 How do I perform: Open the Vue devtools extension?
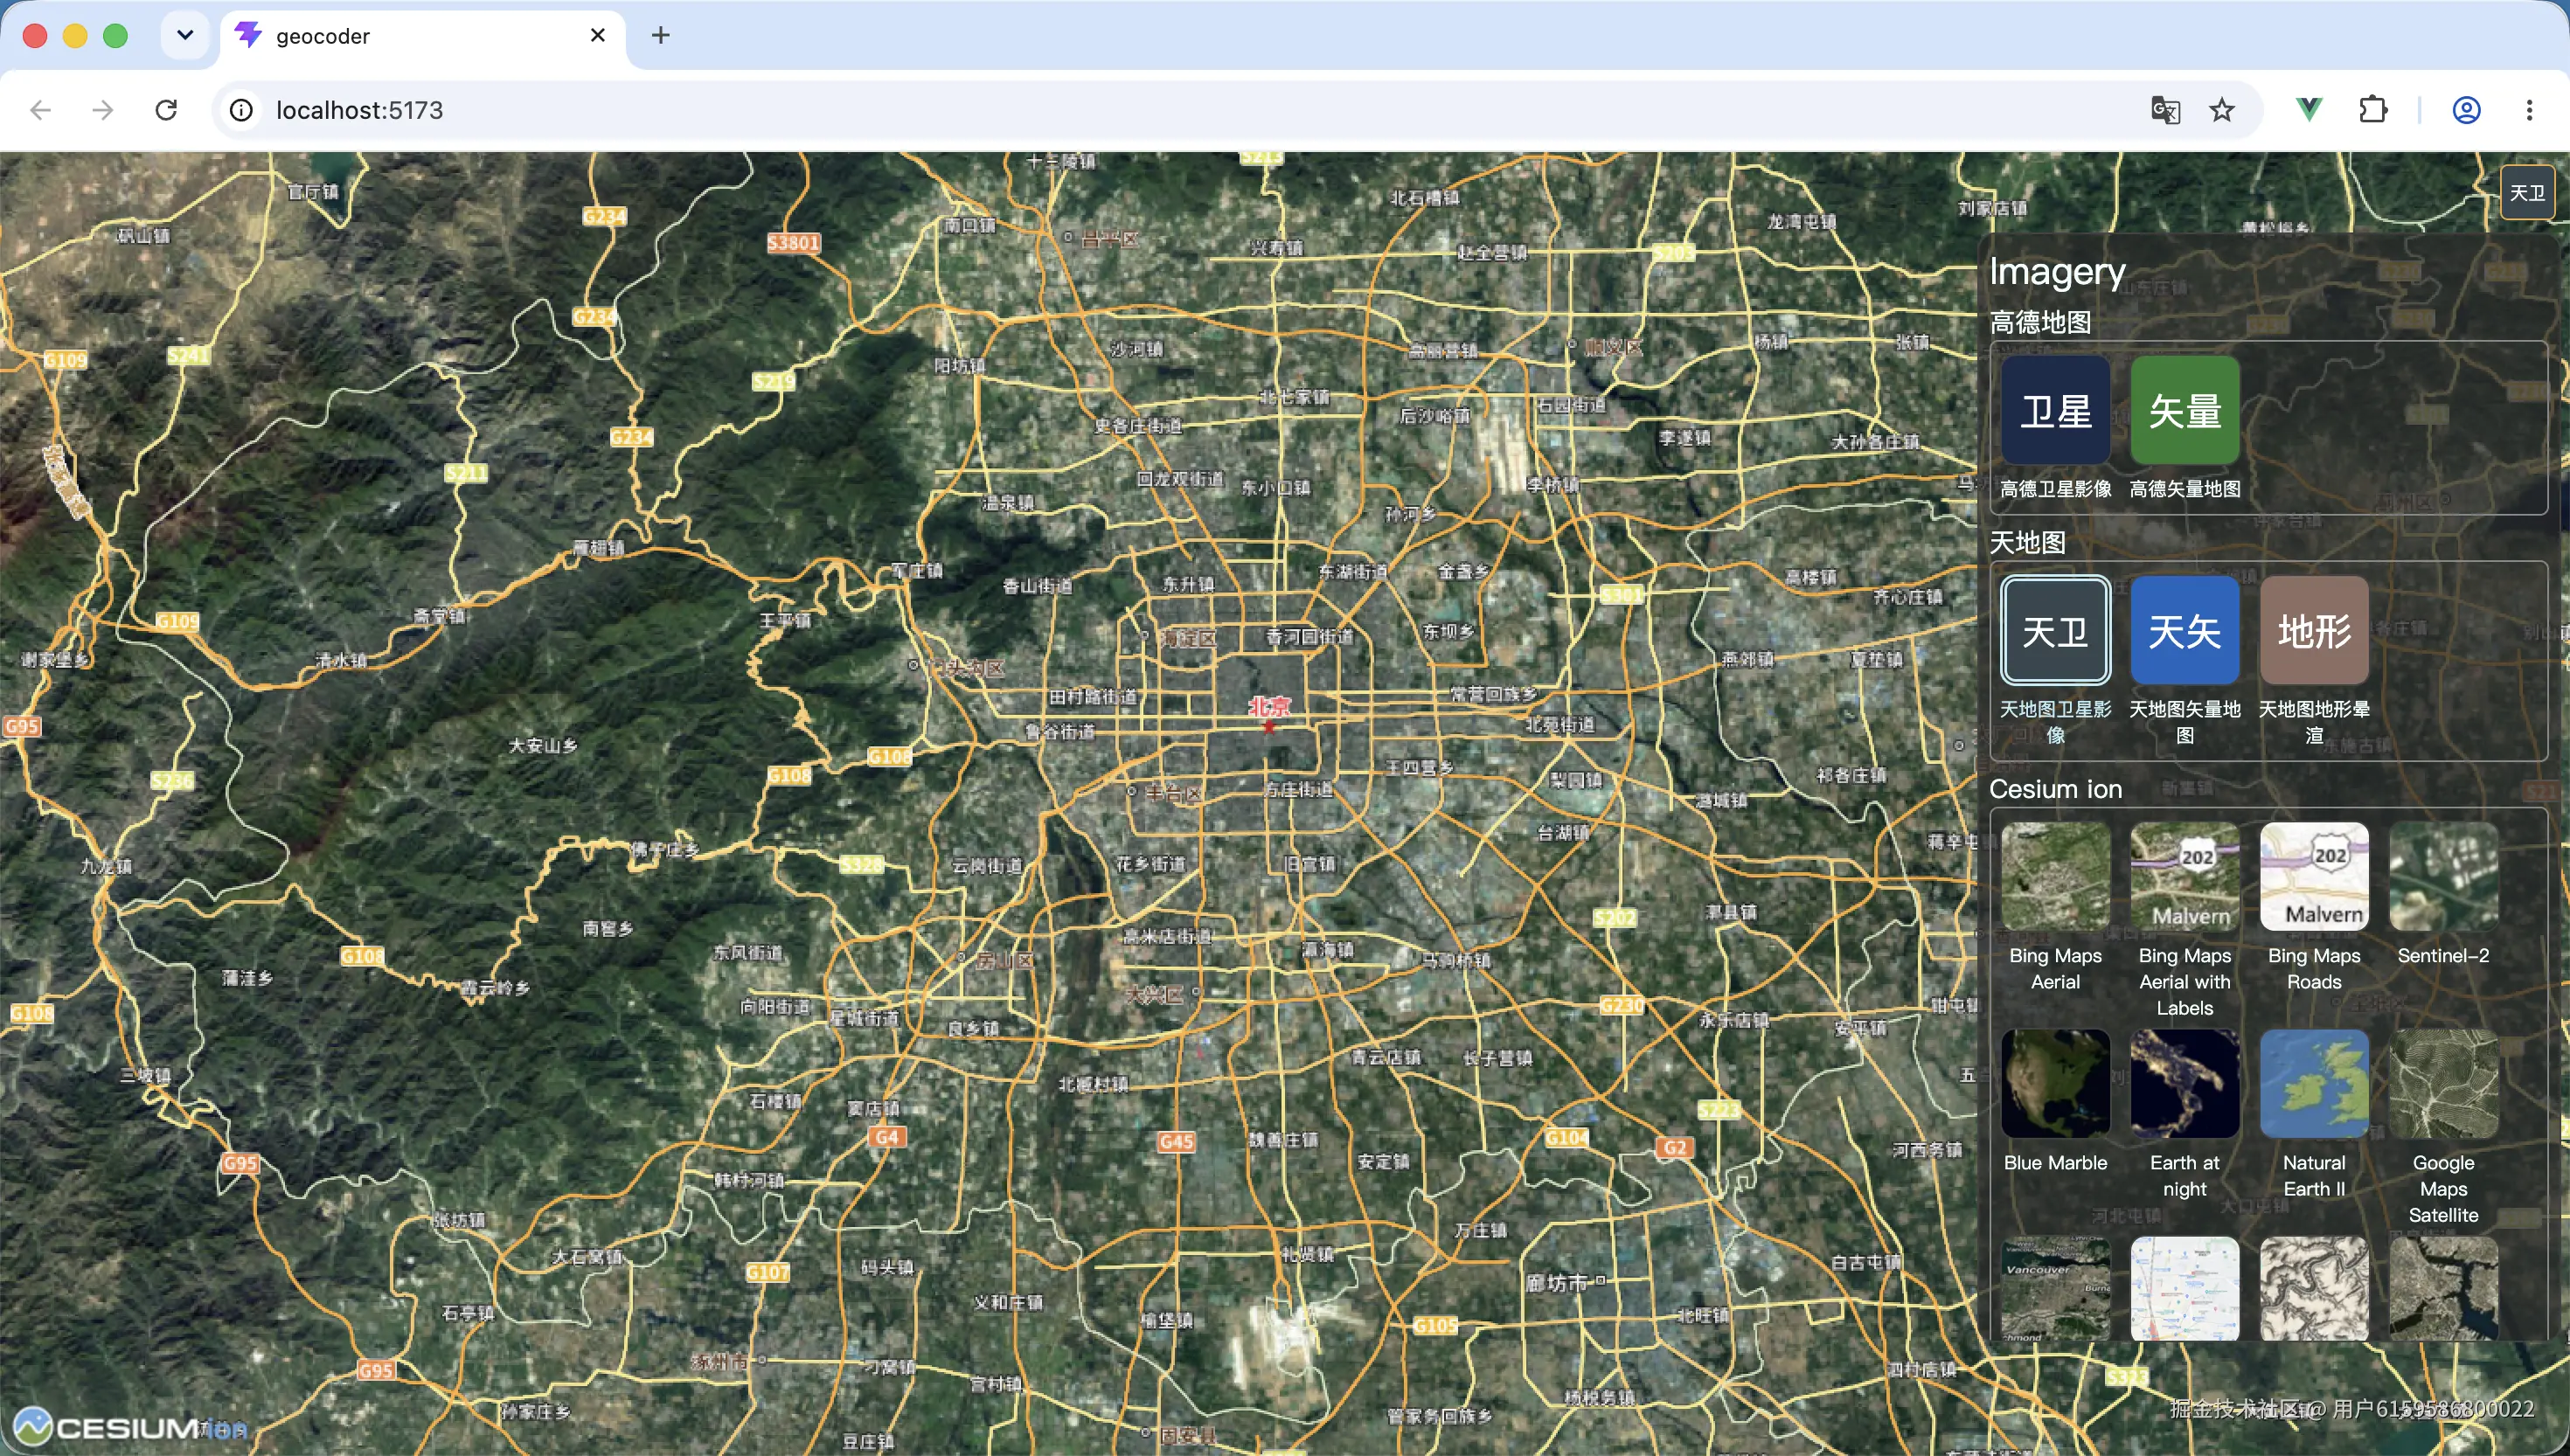pos(2309,110)
